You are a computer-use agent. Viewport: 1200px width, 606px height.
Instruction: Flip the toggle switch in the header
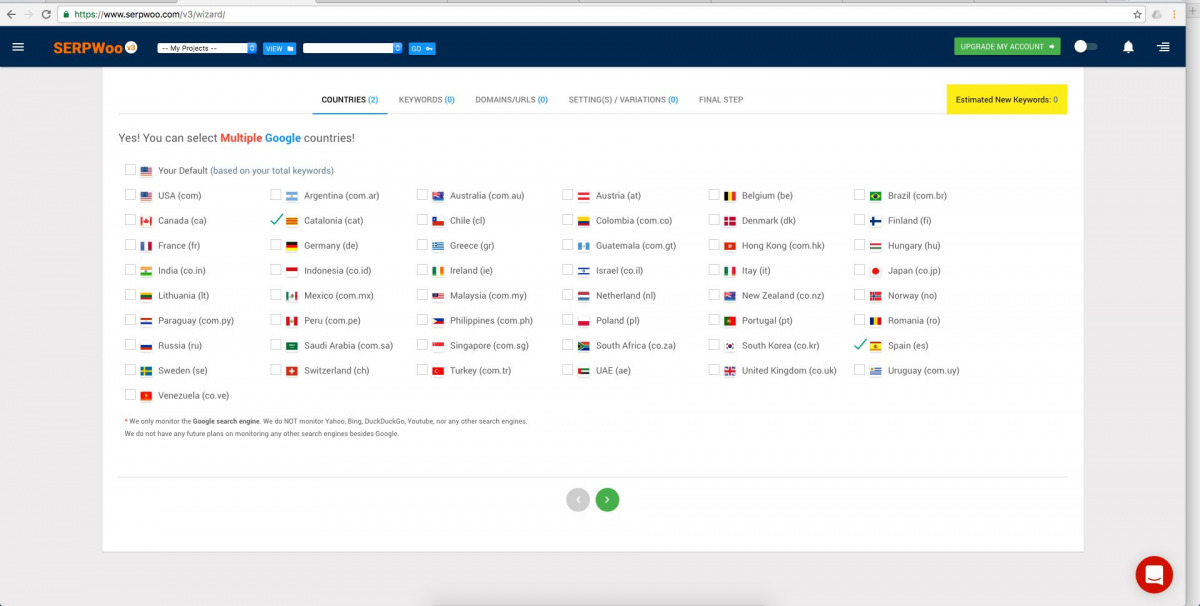(x=1085, y=47)
